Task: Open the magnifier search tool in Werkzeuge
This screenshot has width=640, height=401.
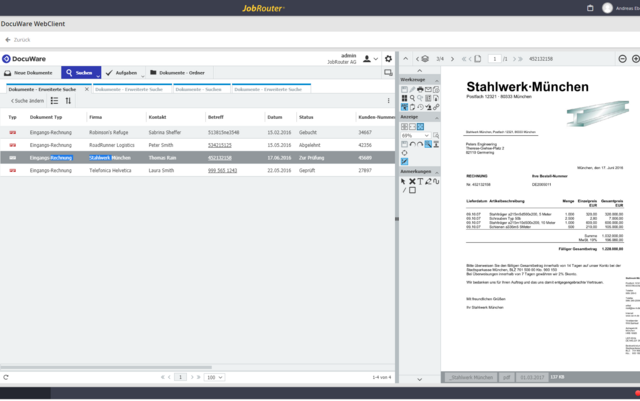Action: point(412,98)
